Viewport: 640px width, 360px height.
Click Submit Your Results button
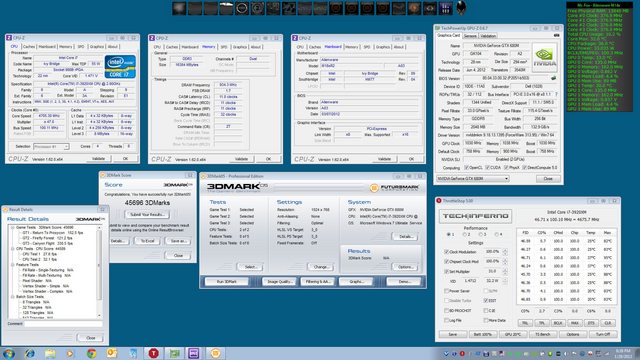[147, 215]
